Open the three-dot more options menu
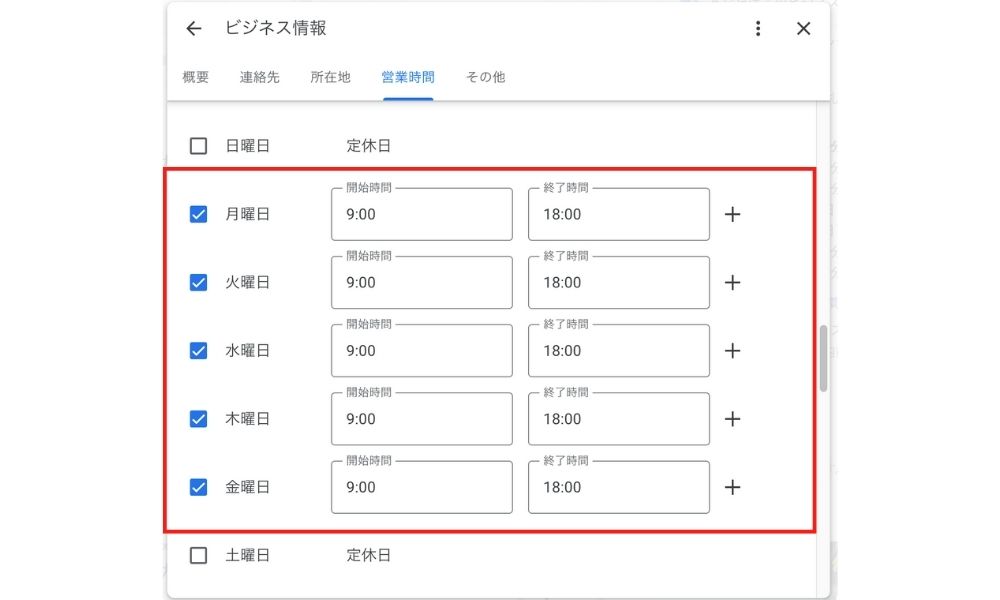This screenshot has width=1000, height=600. (758, 29)
